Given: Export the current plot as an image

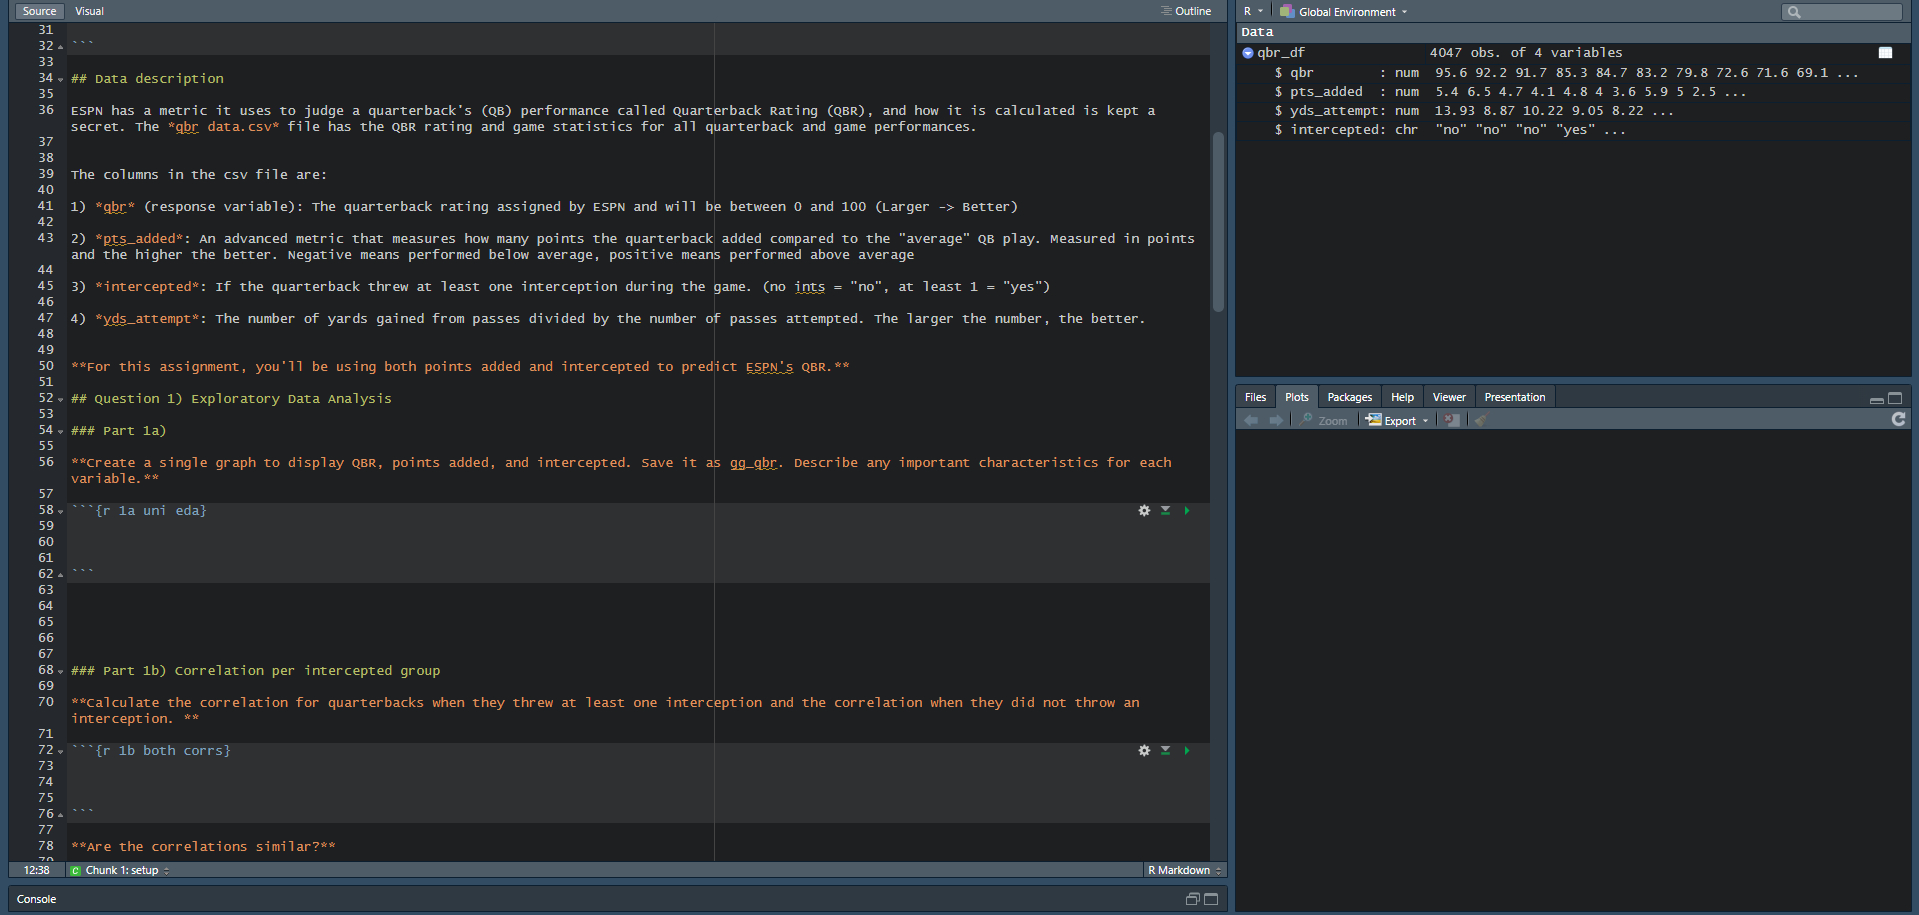Looking at the screenshot, I should coord(1396,419).
